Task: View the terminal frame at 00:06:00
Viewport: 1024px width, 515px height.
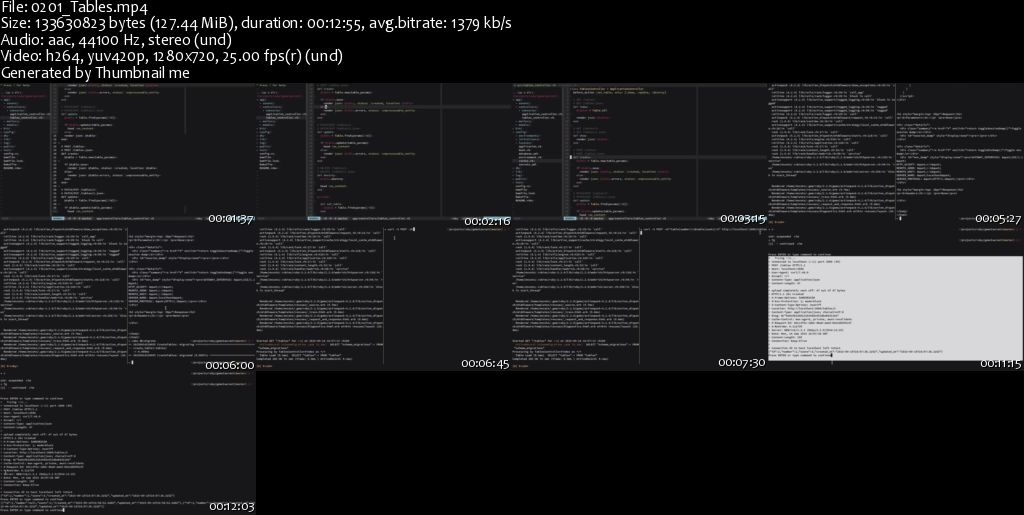Action: [x=128, y=298]
